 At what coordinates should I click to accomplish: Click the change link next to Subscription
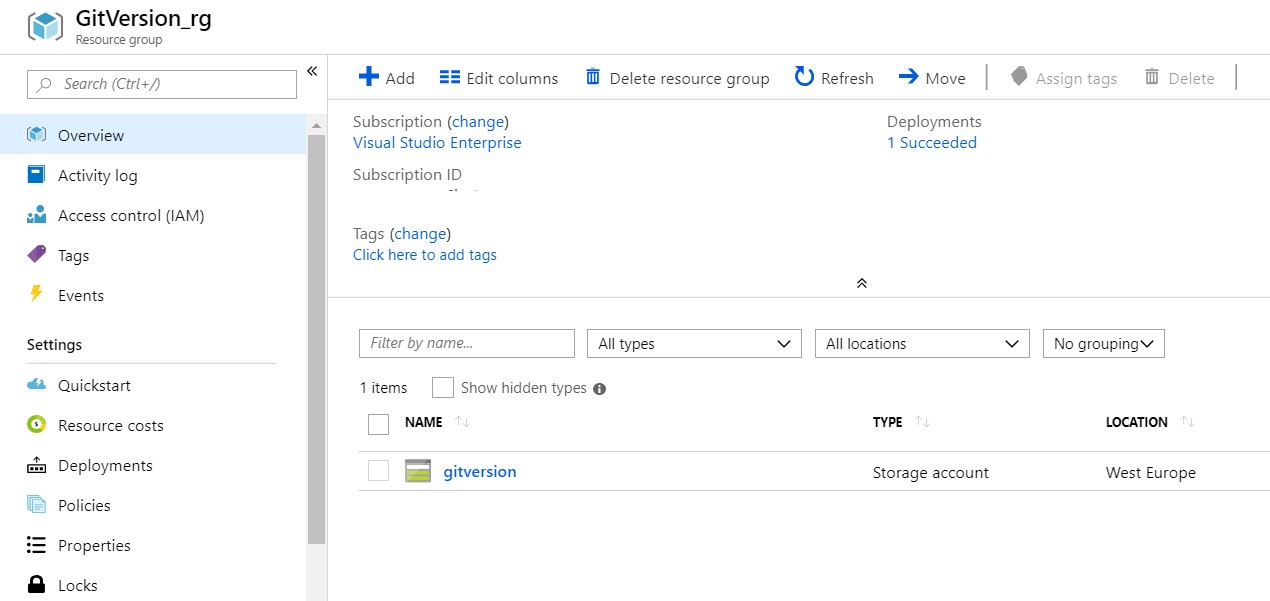coord(478,121)
